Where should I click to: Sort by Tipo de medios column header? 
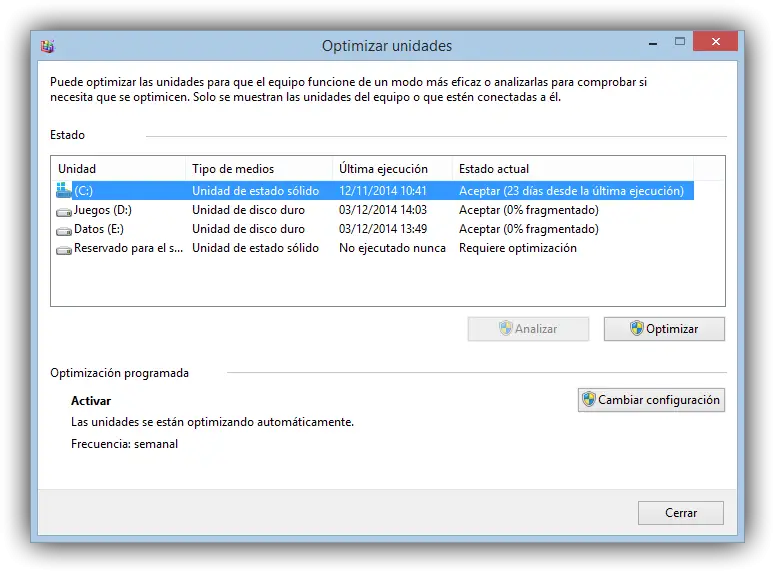(259, 169)
